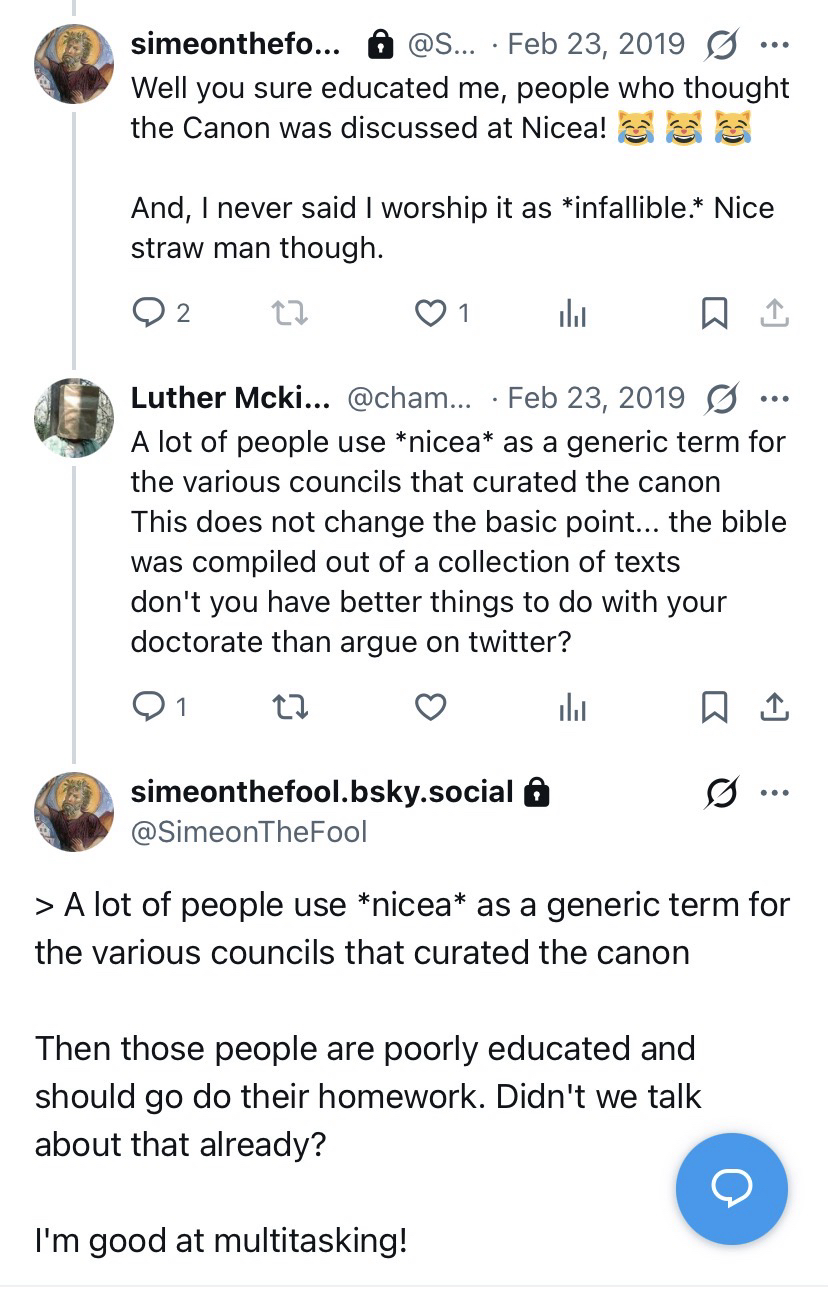Image resolution: width=828 pixels, height=1291 pixels.
Task: Bookmark Luther Mcki's tweet
Action: point(714,708)
